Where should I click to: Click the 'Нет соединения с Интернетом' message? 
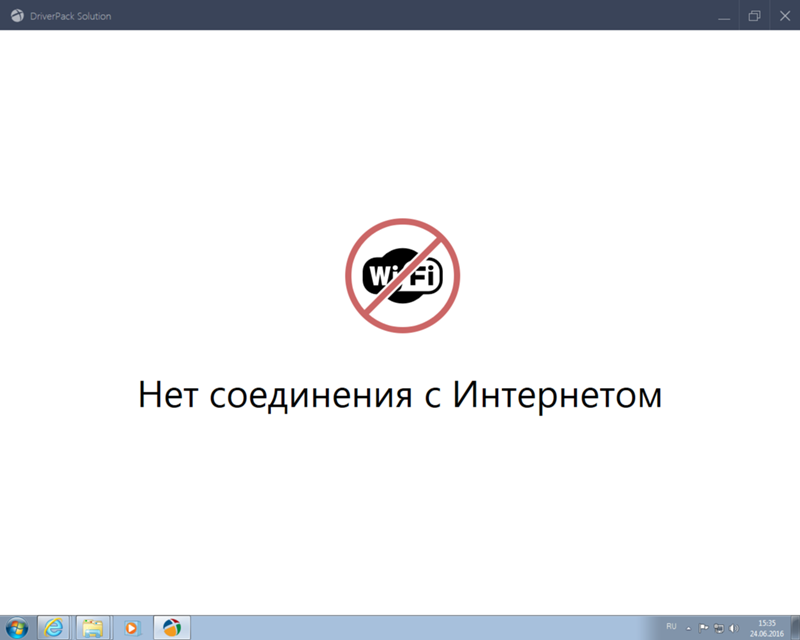click(x=400, y=395)
